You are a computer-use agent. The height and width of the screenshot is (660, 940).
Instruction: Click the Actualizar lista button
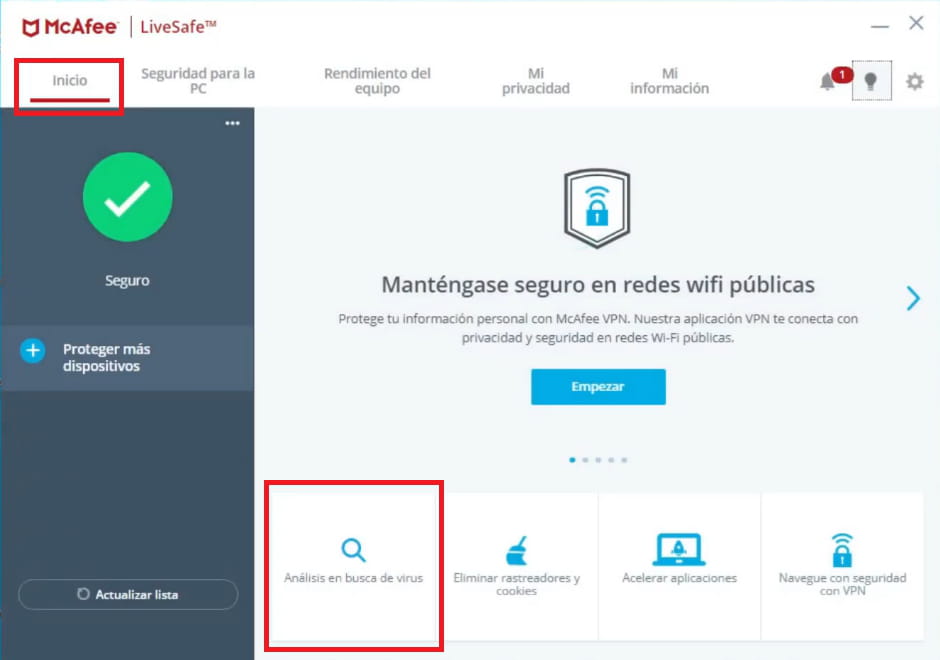click(128, 594)
